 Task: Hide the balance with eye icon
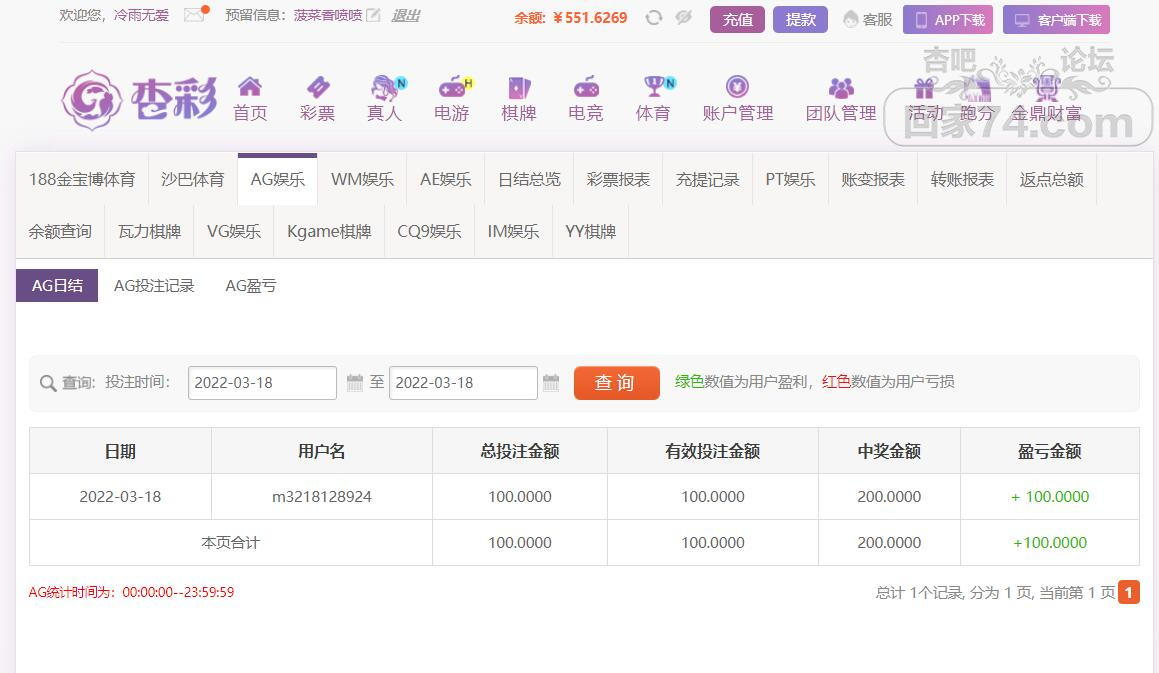click(683, 18)
